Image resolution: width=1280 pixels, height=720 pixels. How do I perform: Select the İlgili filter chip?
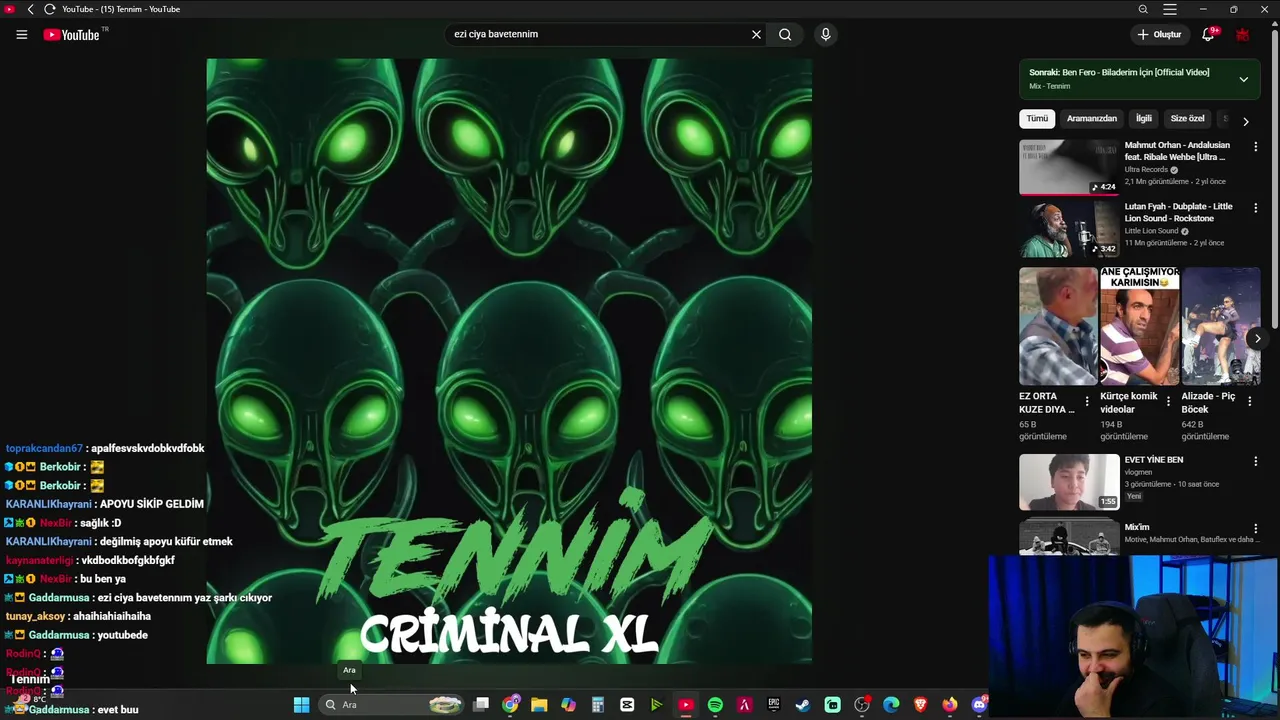[1143, 119]
